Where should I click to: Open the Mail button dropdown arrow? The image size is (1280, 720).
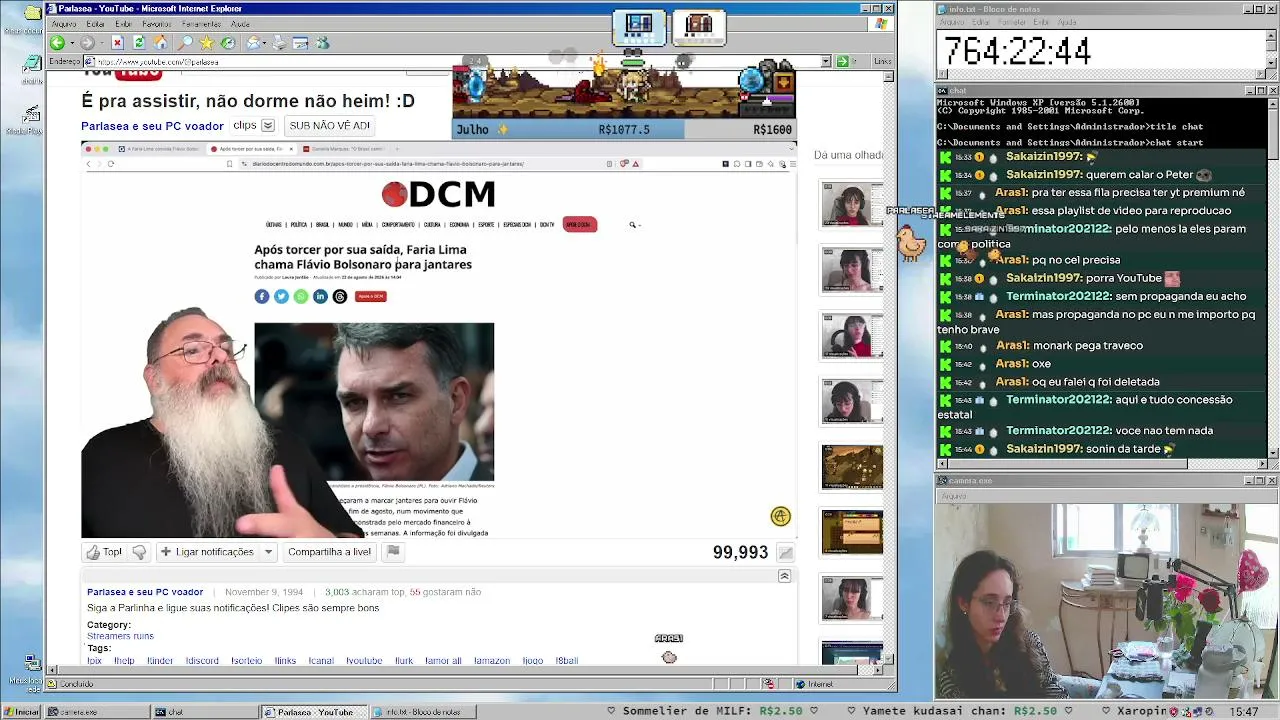click(264, 43)
